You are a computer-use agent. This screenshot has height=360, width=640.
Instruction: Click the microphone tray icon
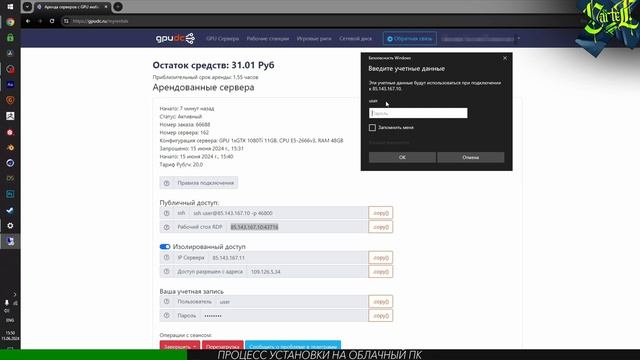pos(7,302)
